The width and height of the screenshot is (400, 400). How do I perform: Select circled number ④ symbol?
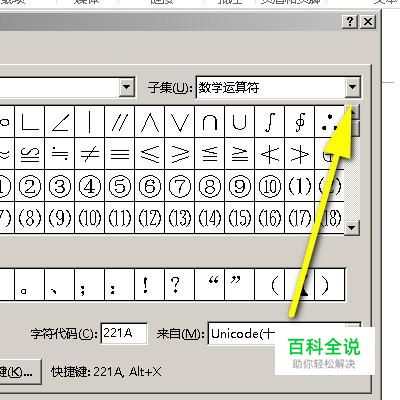[90, 186]
